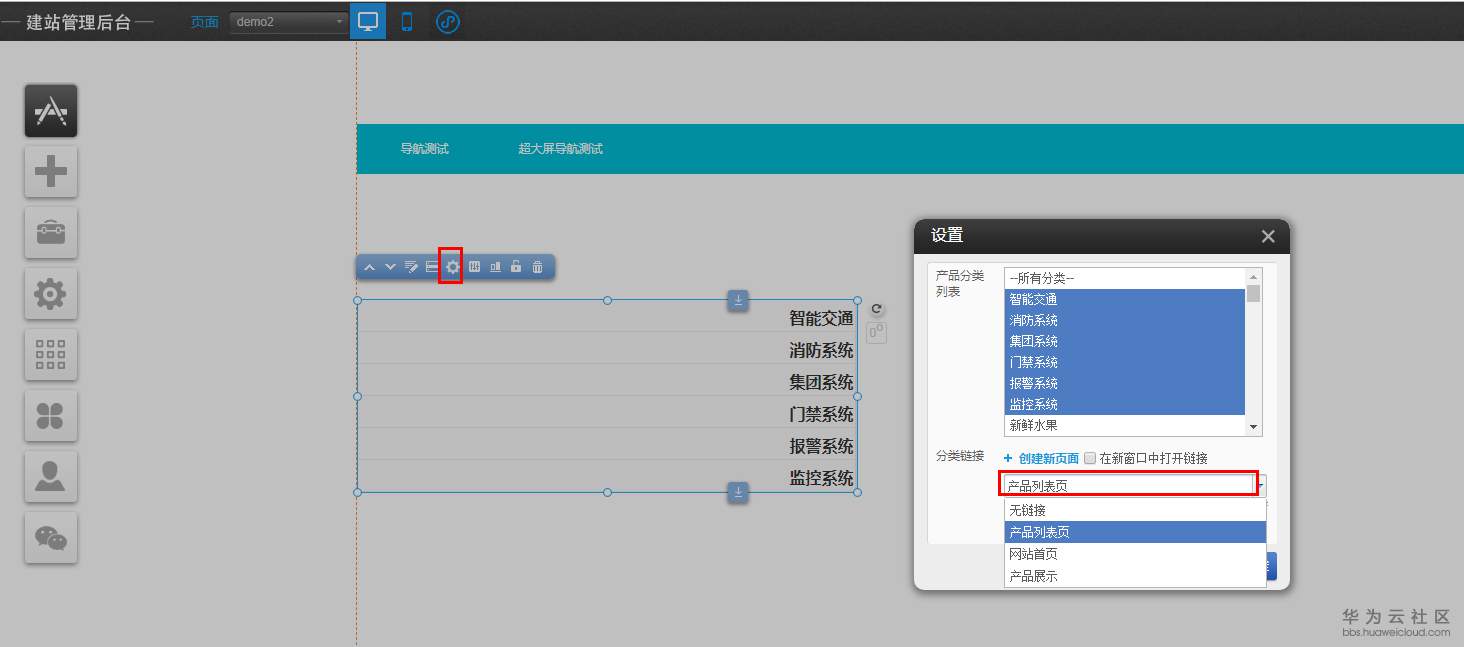The height and width of the screenshot is (647, 1464).
Task: Open the large gear settings sidebar icon
Action: coord(51,294)
